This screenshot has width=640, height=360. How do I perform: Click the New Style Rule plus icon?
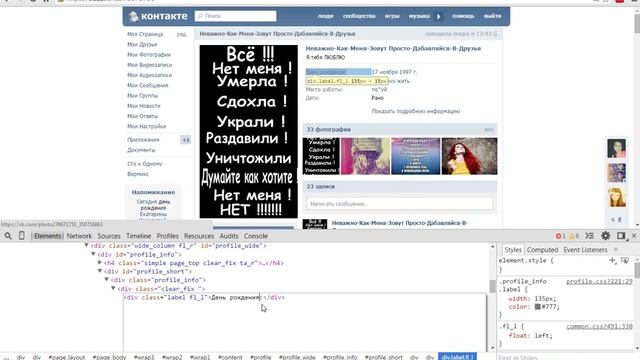(x=612, y=260)
